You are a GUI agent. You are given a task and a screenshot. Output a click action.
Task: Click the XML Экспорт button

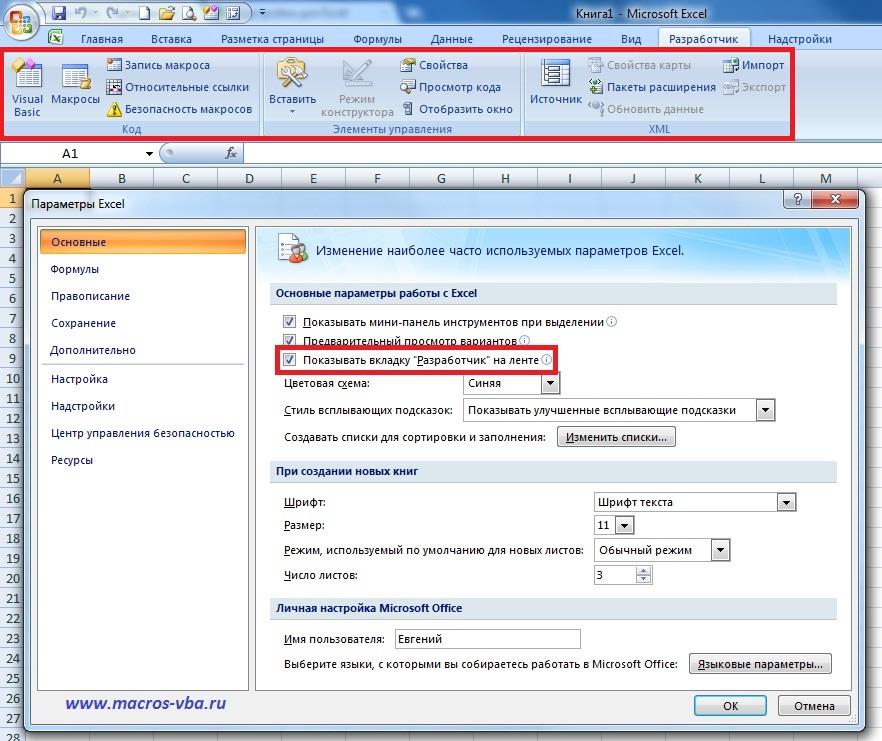coord(754,87)
